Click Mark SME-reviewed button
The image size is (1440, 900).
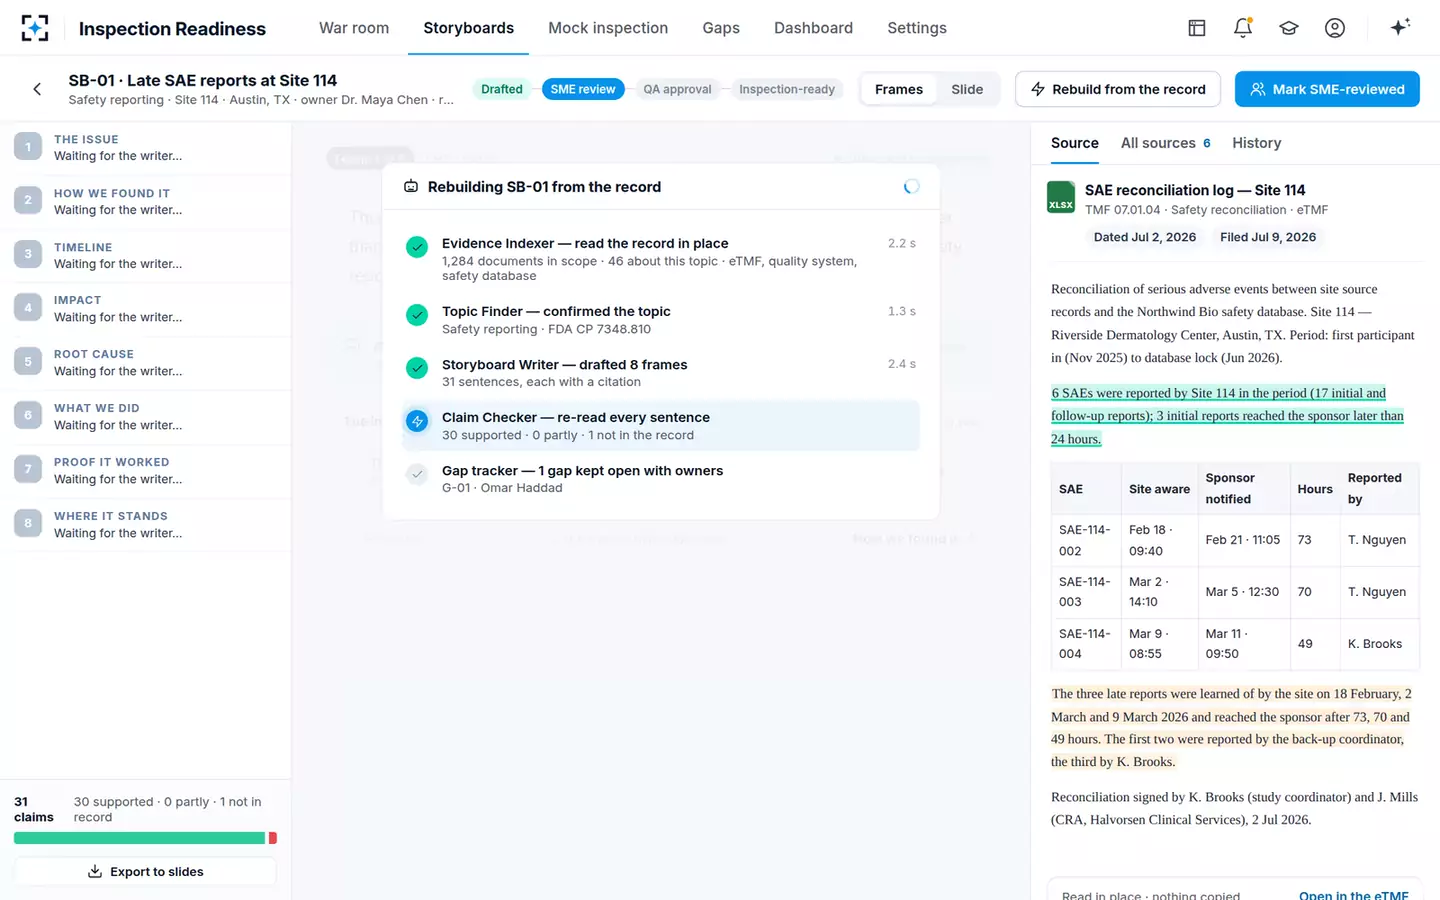tap(1327, 89)
